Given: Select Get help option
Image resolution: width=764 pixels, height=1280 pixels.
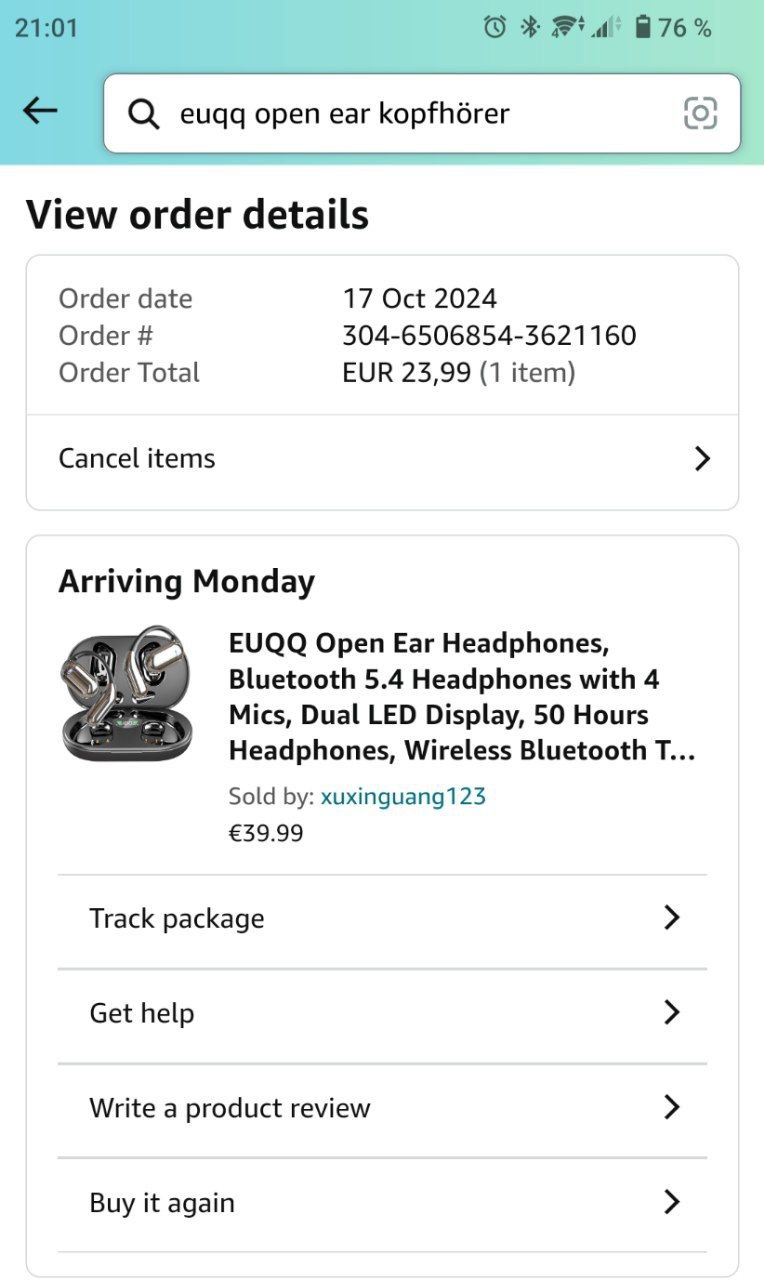Looking at the screenshot, I should pyautogui.click(x=142, y=1013).
